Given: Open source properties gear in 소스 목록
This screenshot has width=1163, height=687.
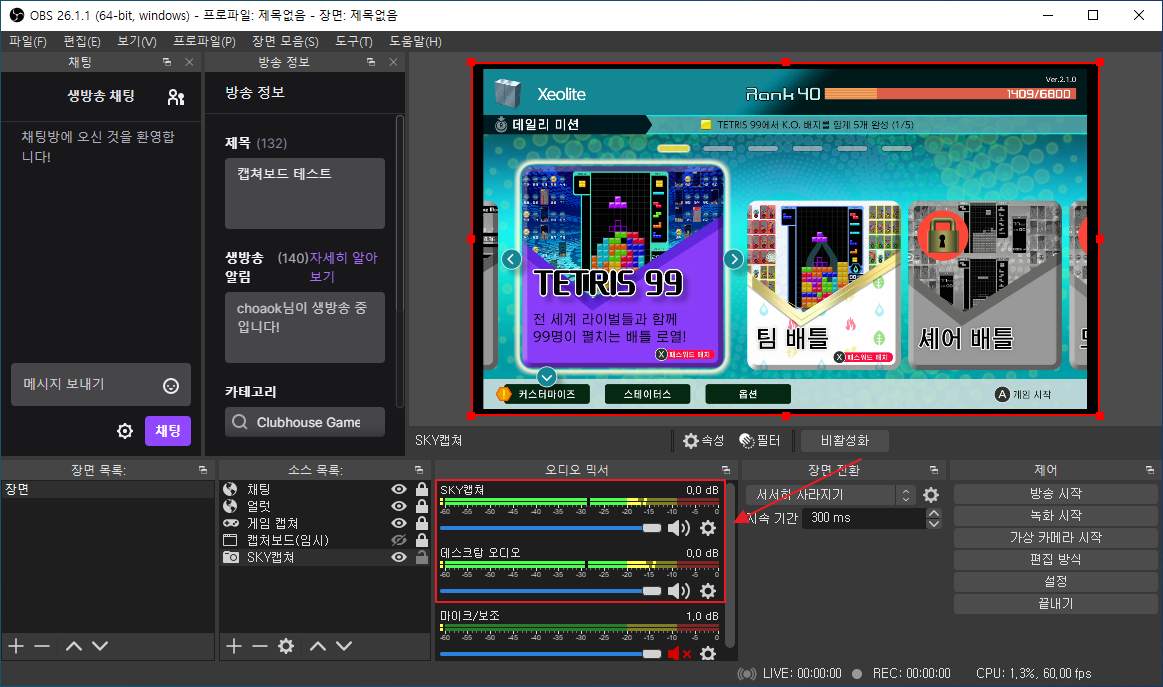Looking at the screenshot, I should coord(286,646).
